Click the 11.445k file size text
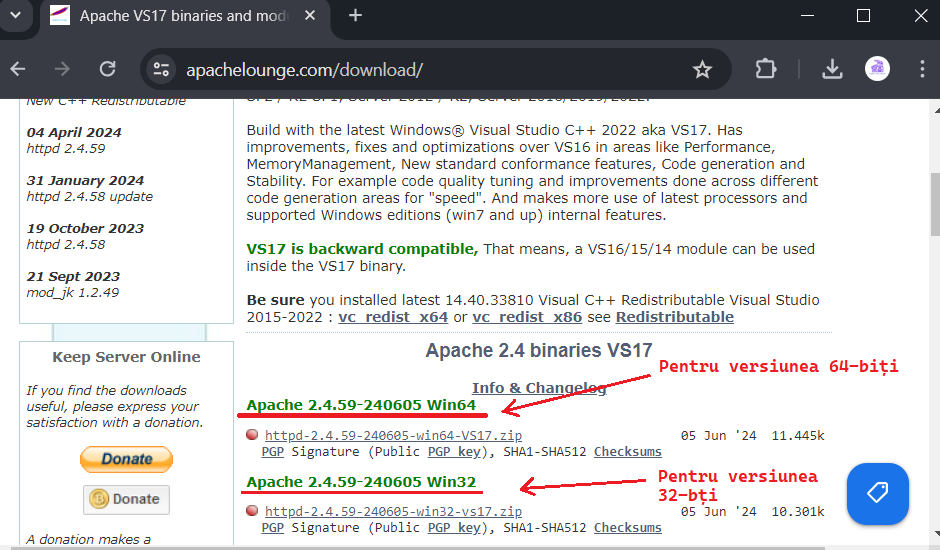This screenshot has width=940, height=550. tap(797, 435)
